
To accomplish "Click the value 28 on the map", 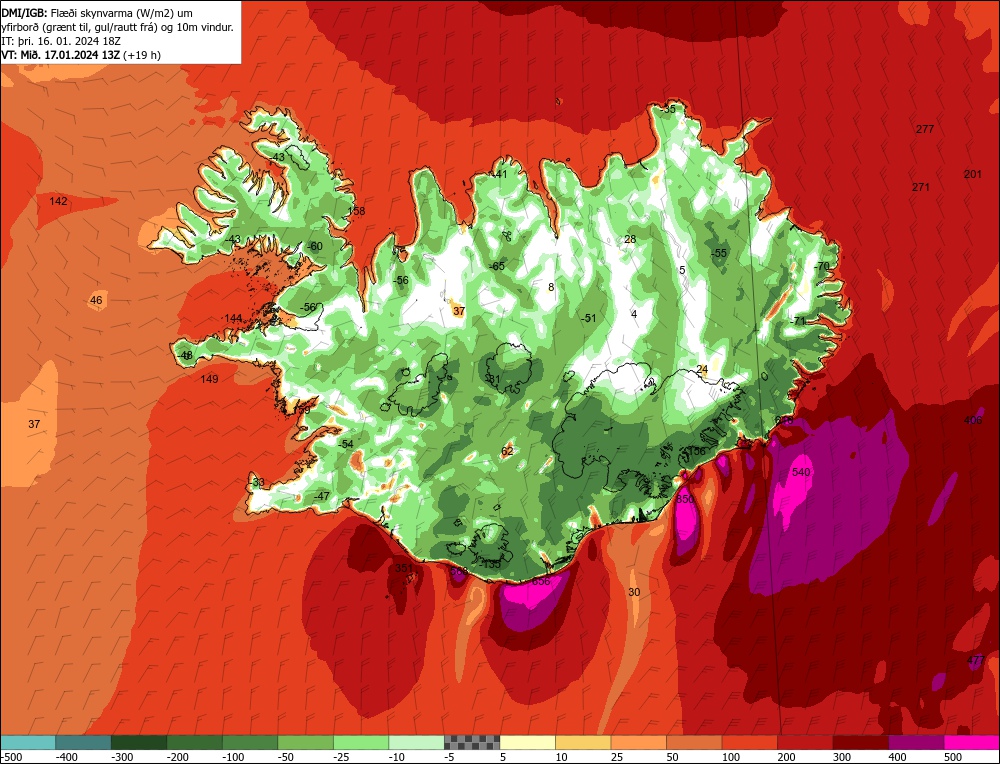I will click(630, 239).
